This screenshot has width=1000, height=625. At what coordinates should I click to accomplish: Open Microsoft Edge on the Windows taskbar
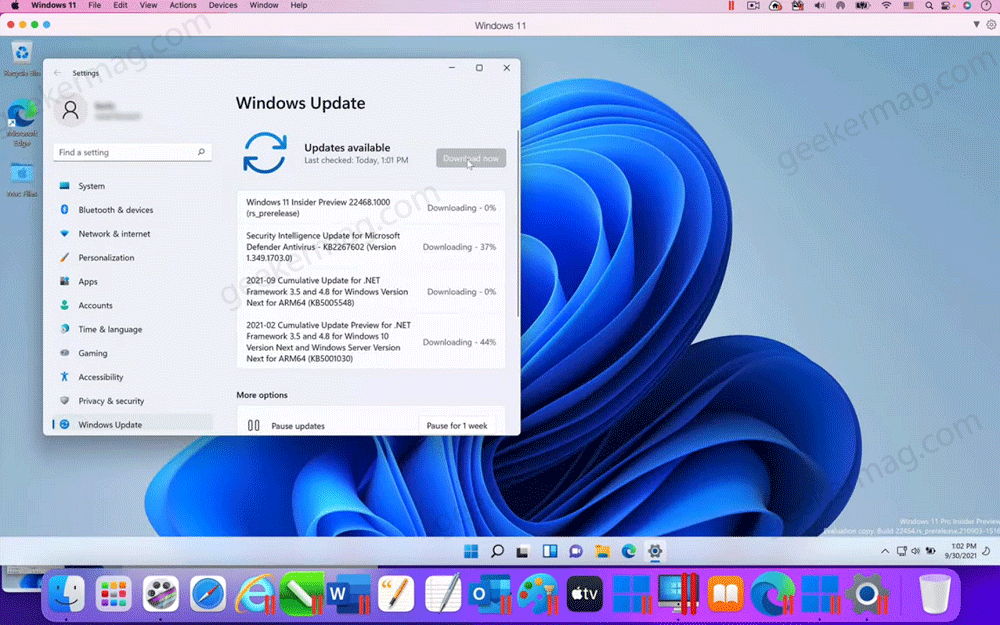click(x=629, y=551)
